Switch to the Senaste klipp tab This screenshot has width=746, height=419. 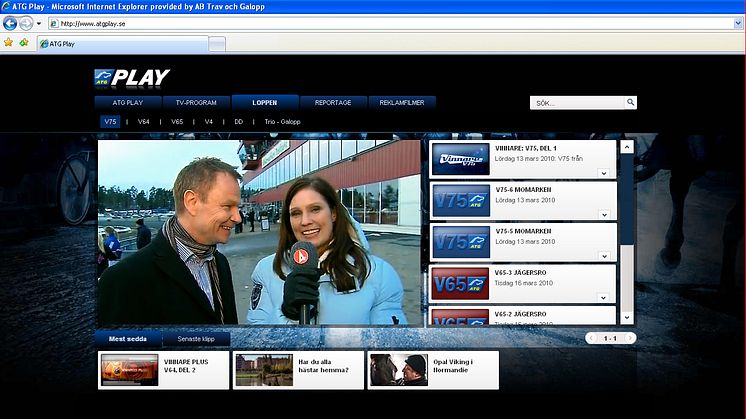point(196,339)
